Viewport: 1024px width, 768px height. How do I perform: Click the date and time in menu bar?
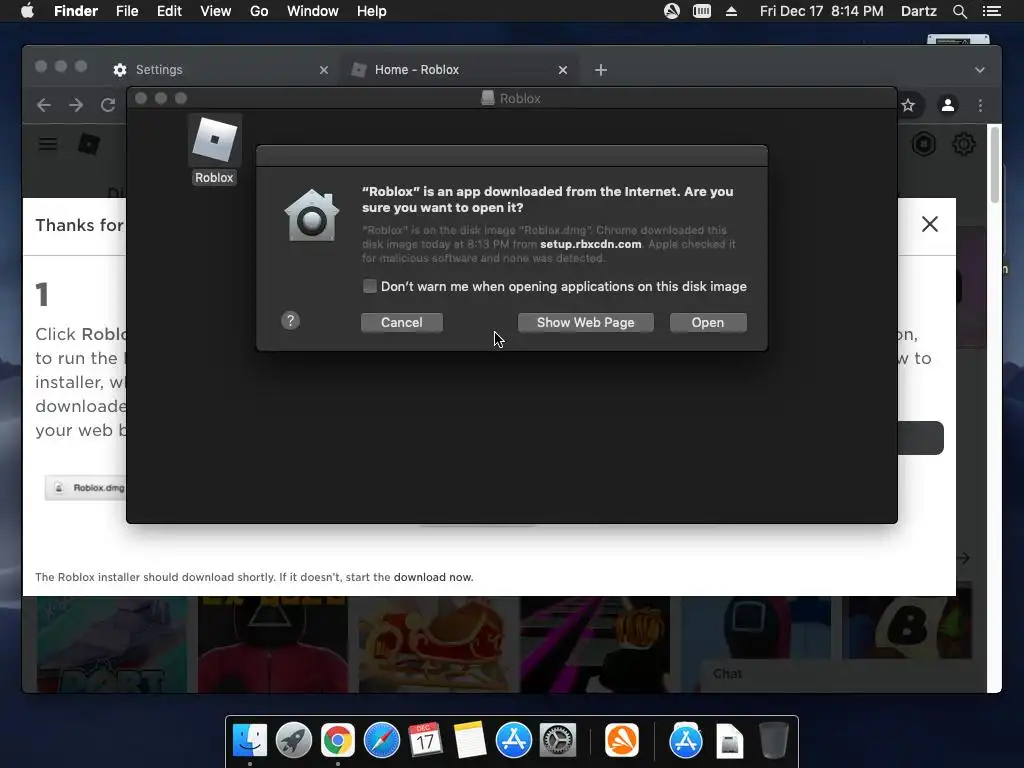click(822, 11)
